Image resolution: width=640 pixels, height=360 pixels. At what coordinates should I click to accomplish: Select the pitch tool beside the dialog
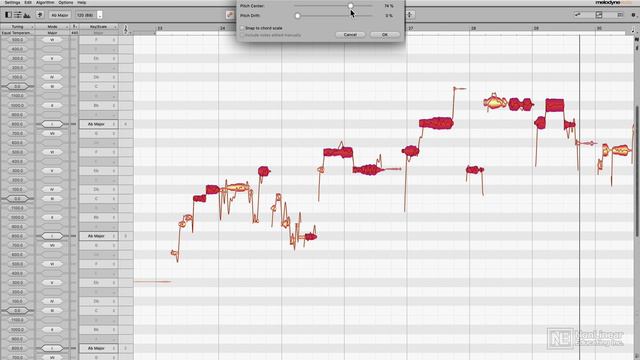point(230,15)
